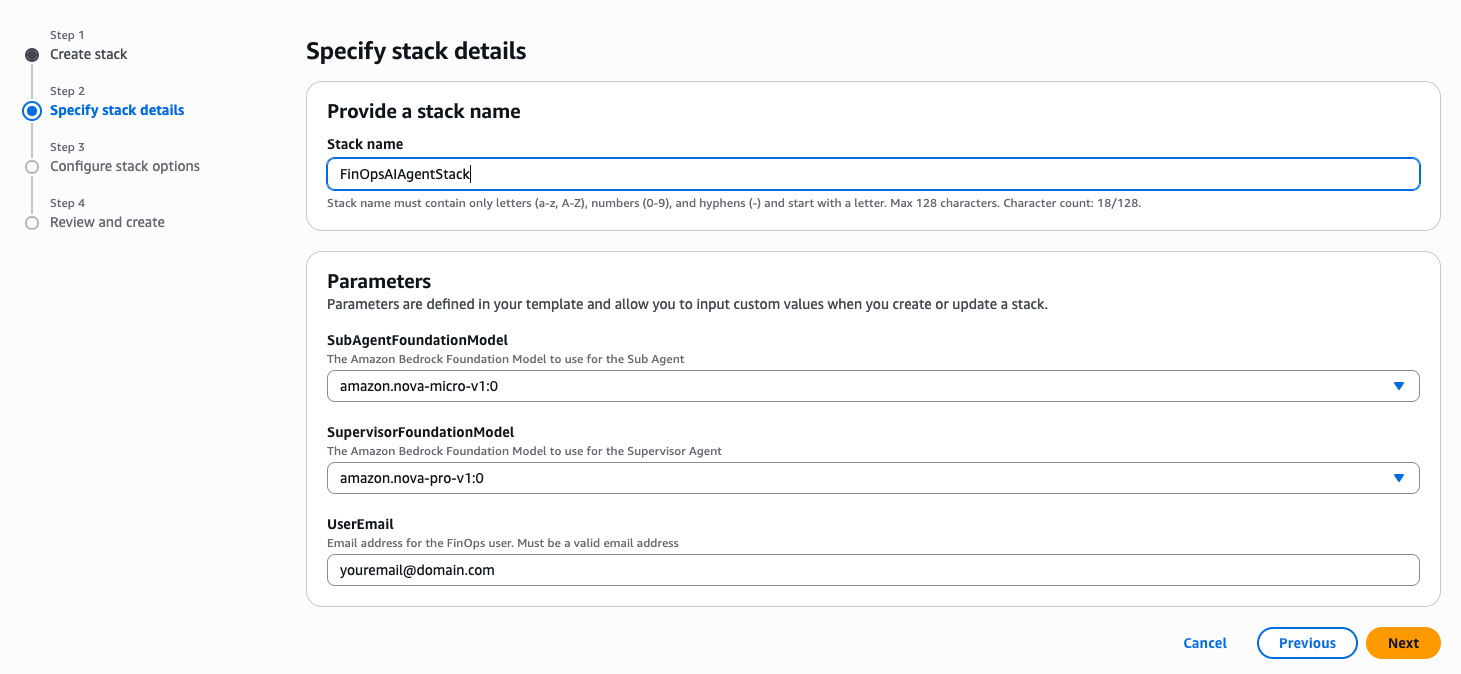1461x674 pixels.
Task: Click the 'UserEmail' label
Action: pos(360,524)
